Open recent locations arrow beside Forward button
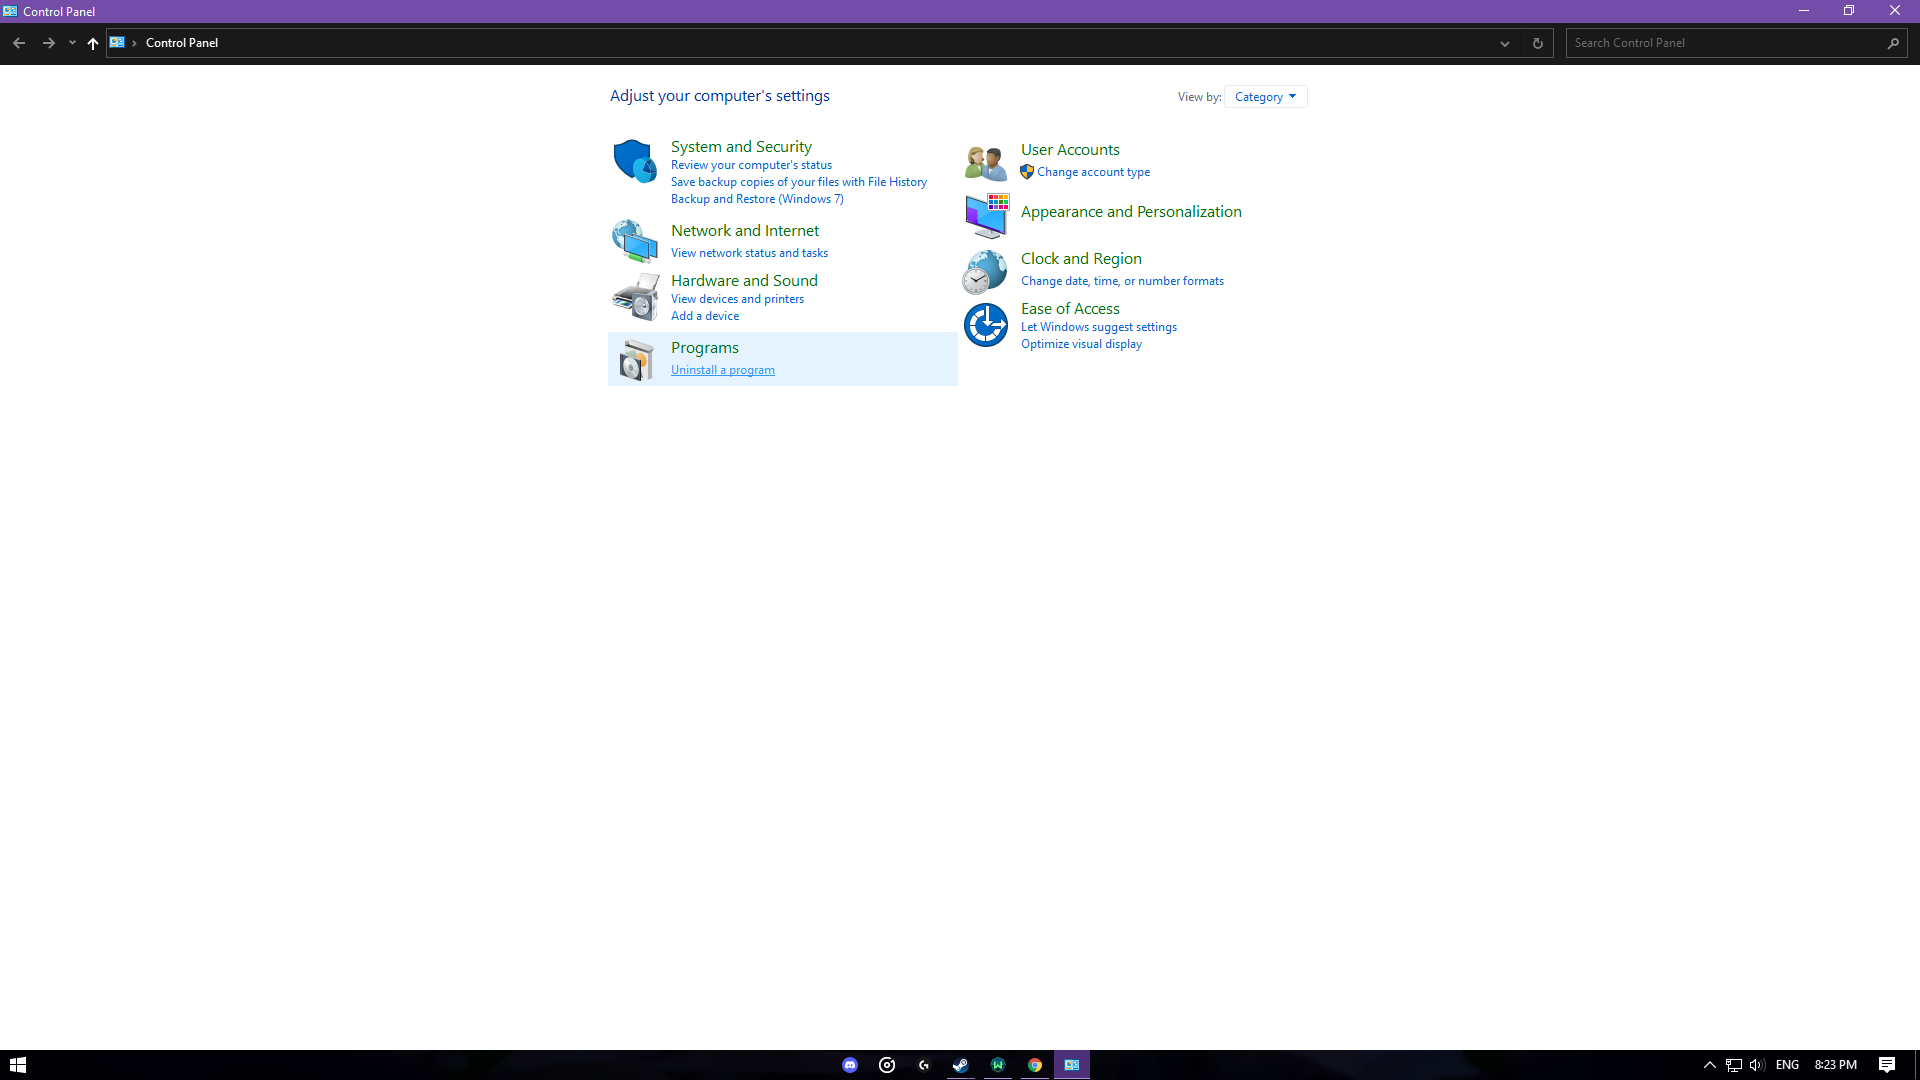This screenshot has height=1080, width=1920. 72,43
